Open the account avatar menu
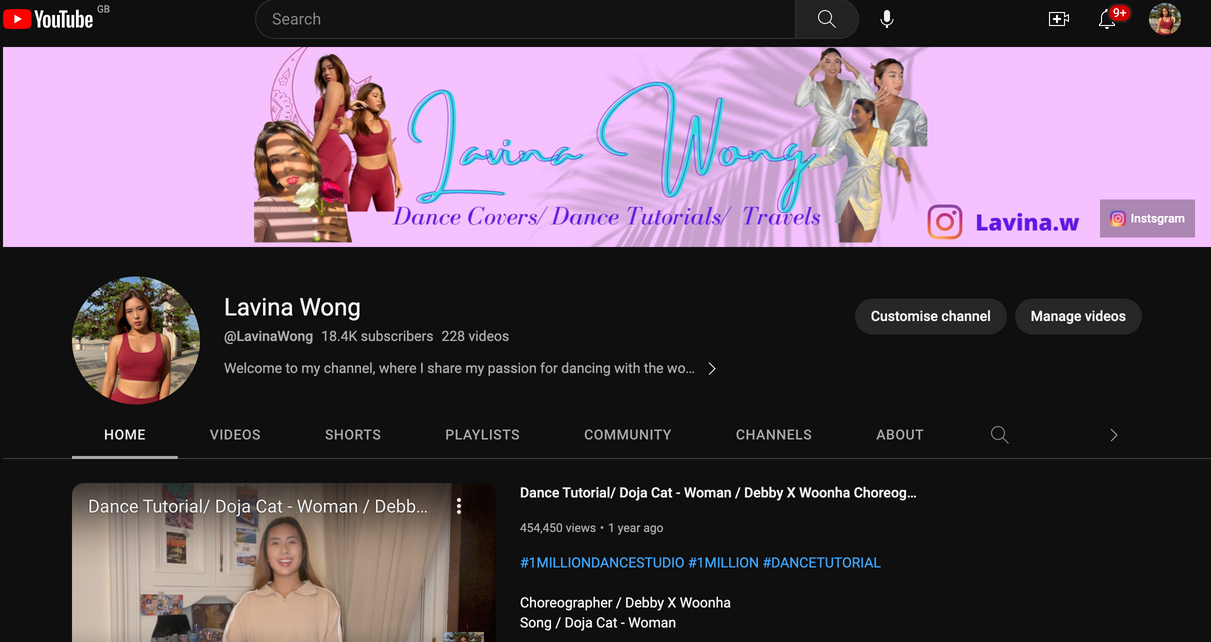1211x642 pixels. tap(1165, 19)
